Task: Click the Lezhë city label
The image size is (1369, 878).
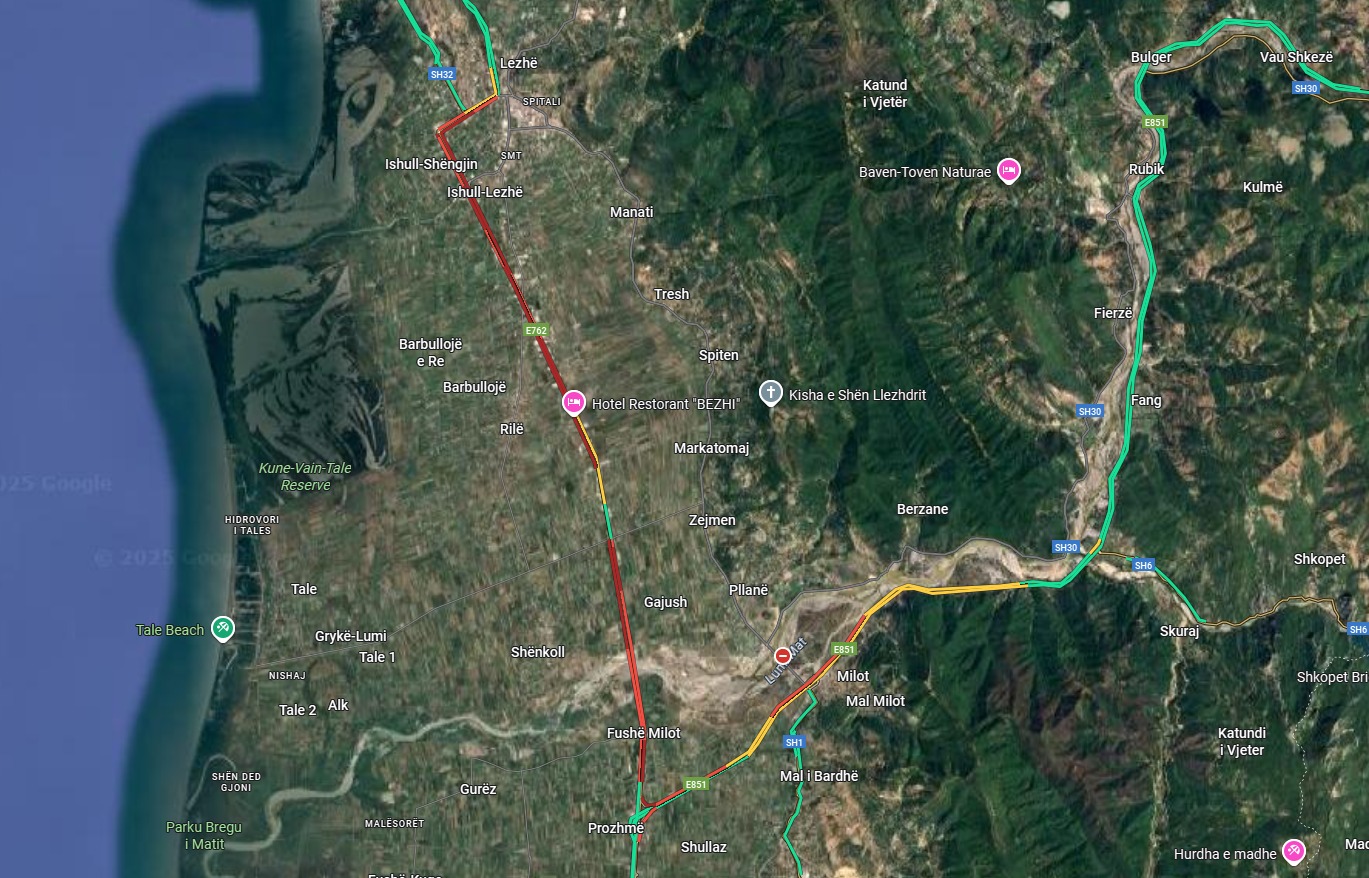Action: (x=519, y=63)
